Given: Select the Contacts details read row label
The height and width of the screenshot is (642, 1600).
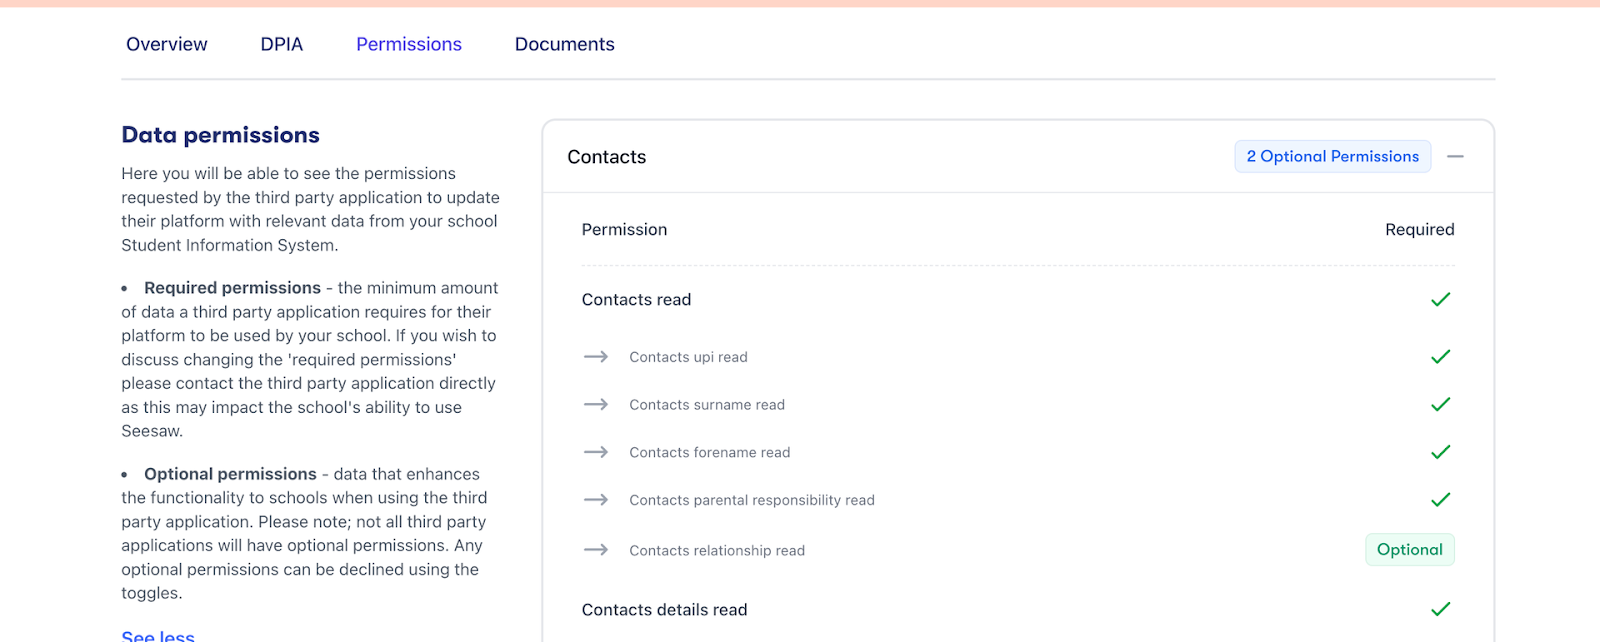Looking at the screenshot, I should point(664,610).
